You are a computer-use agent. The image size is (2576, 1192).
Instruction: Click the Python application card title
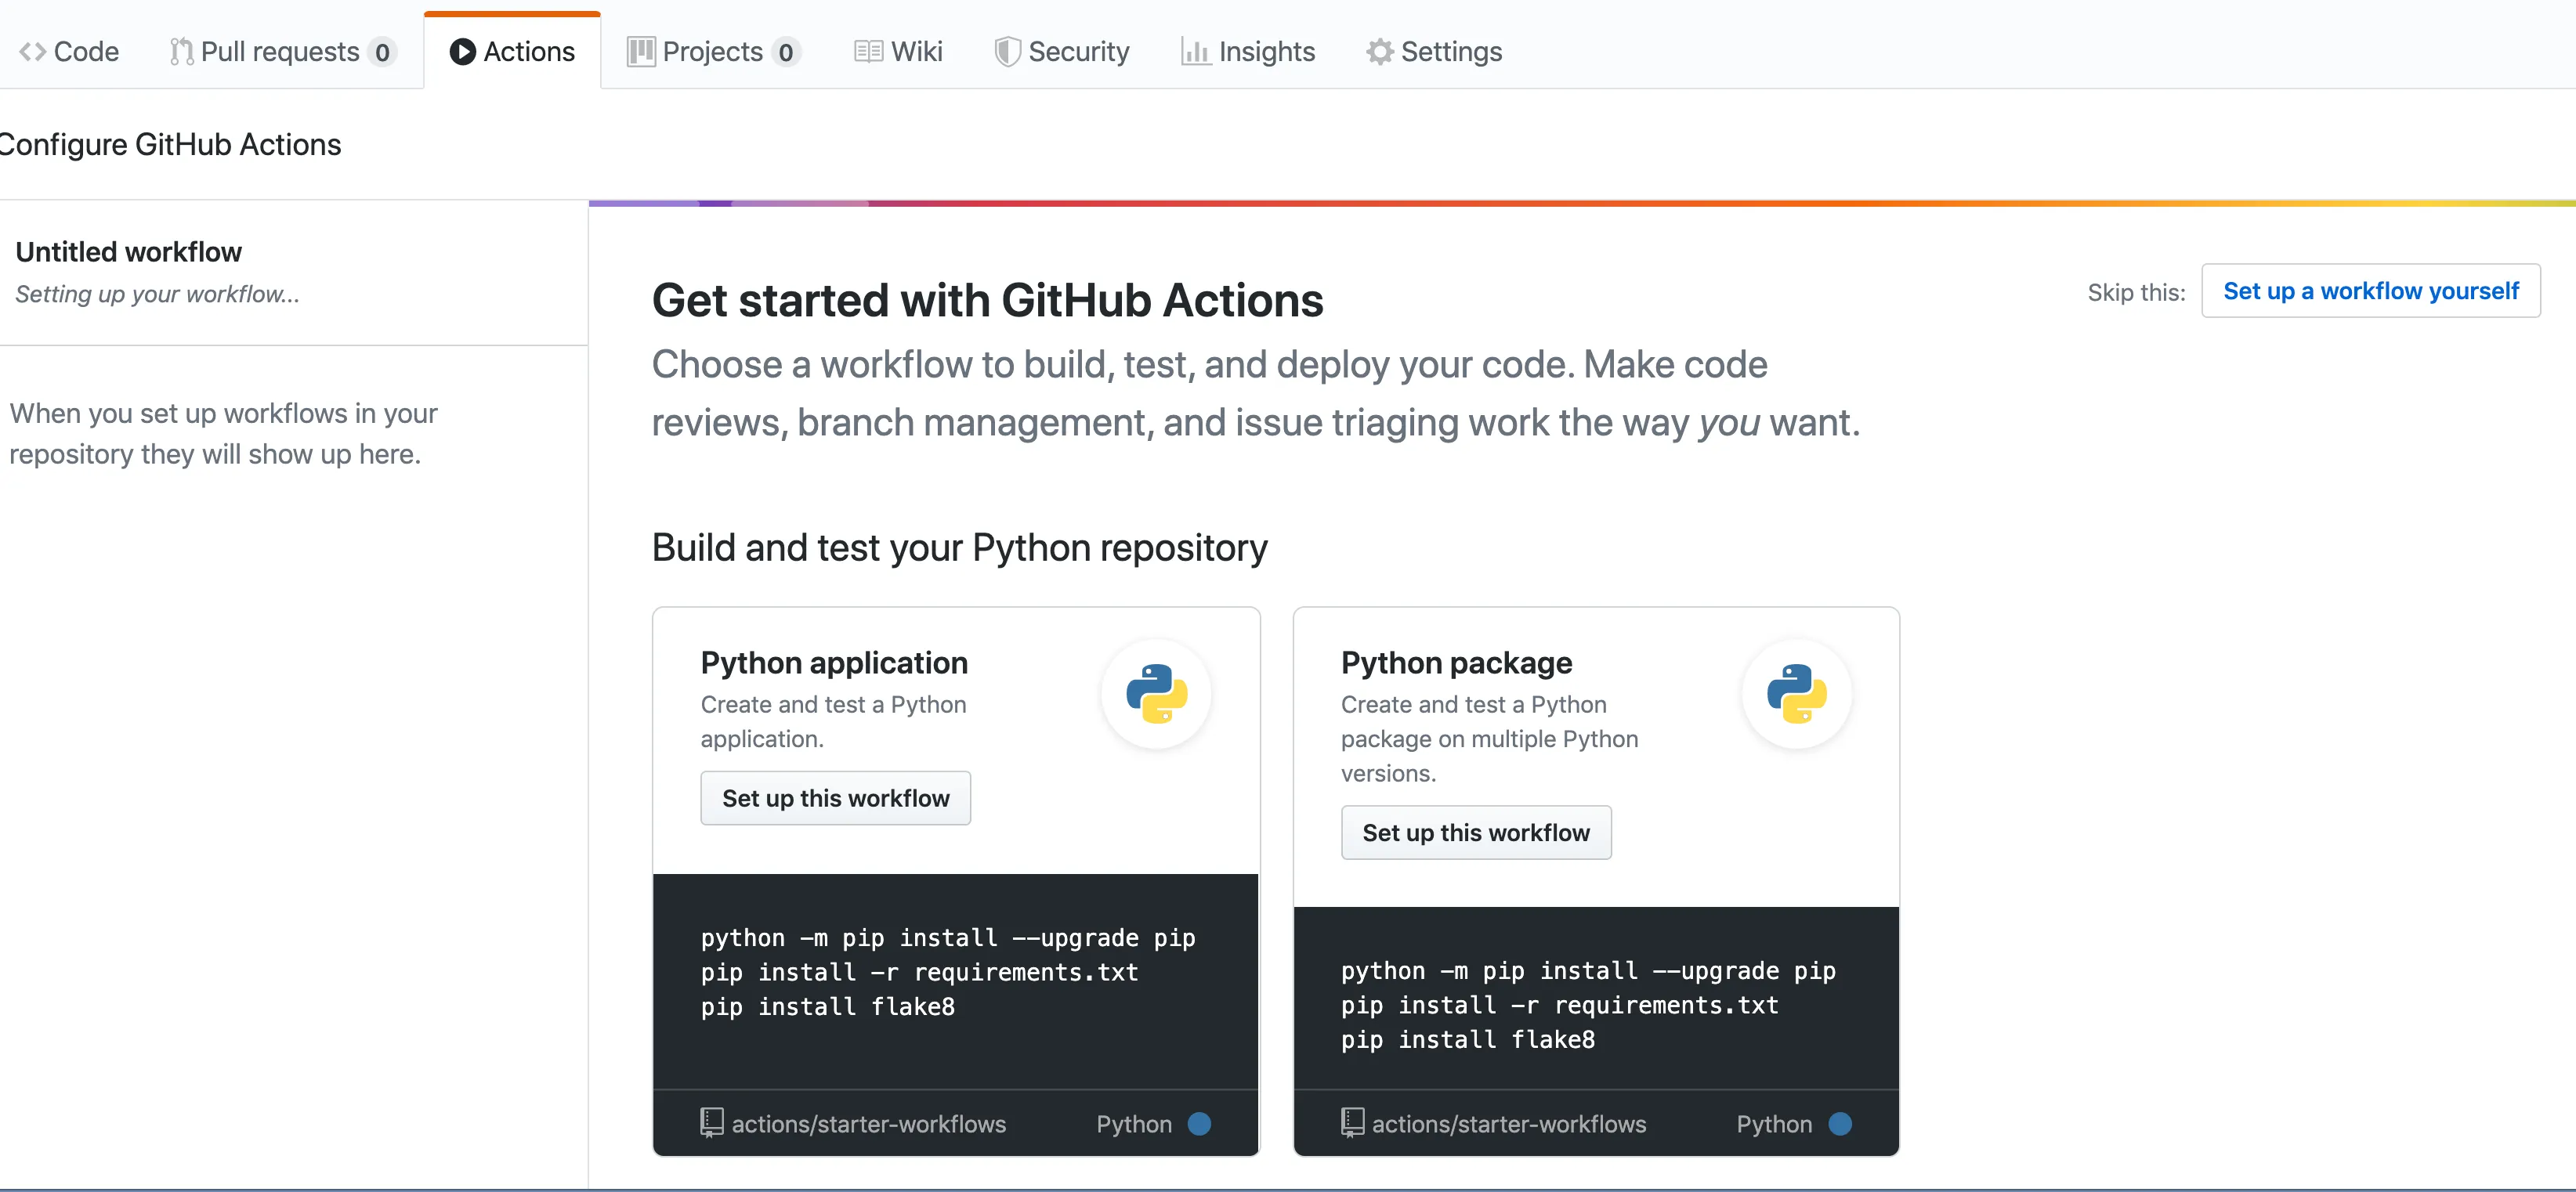834,663
